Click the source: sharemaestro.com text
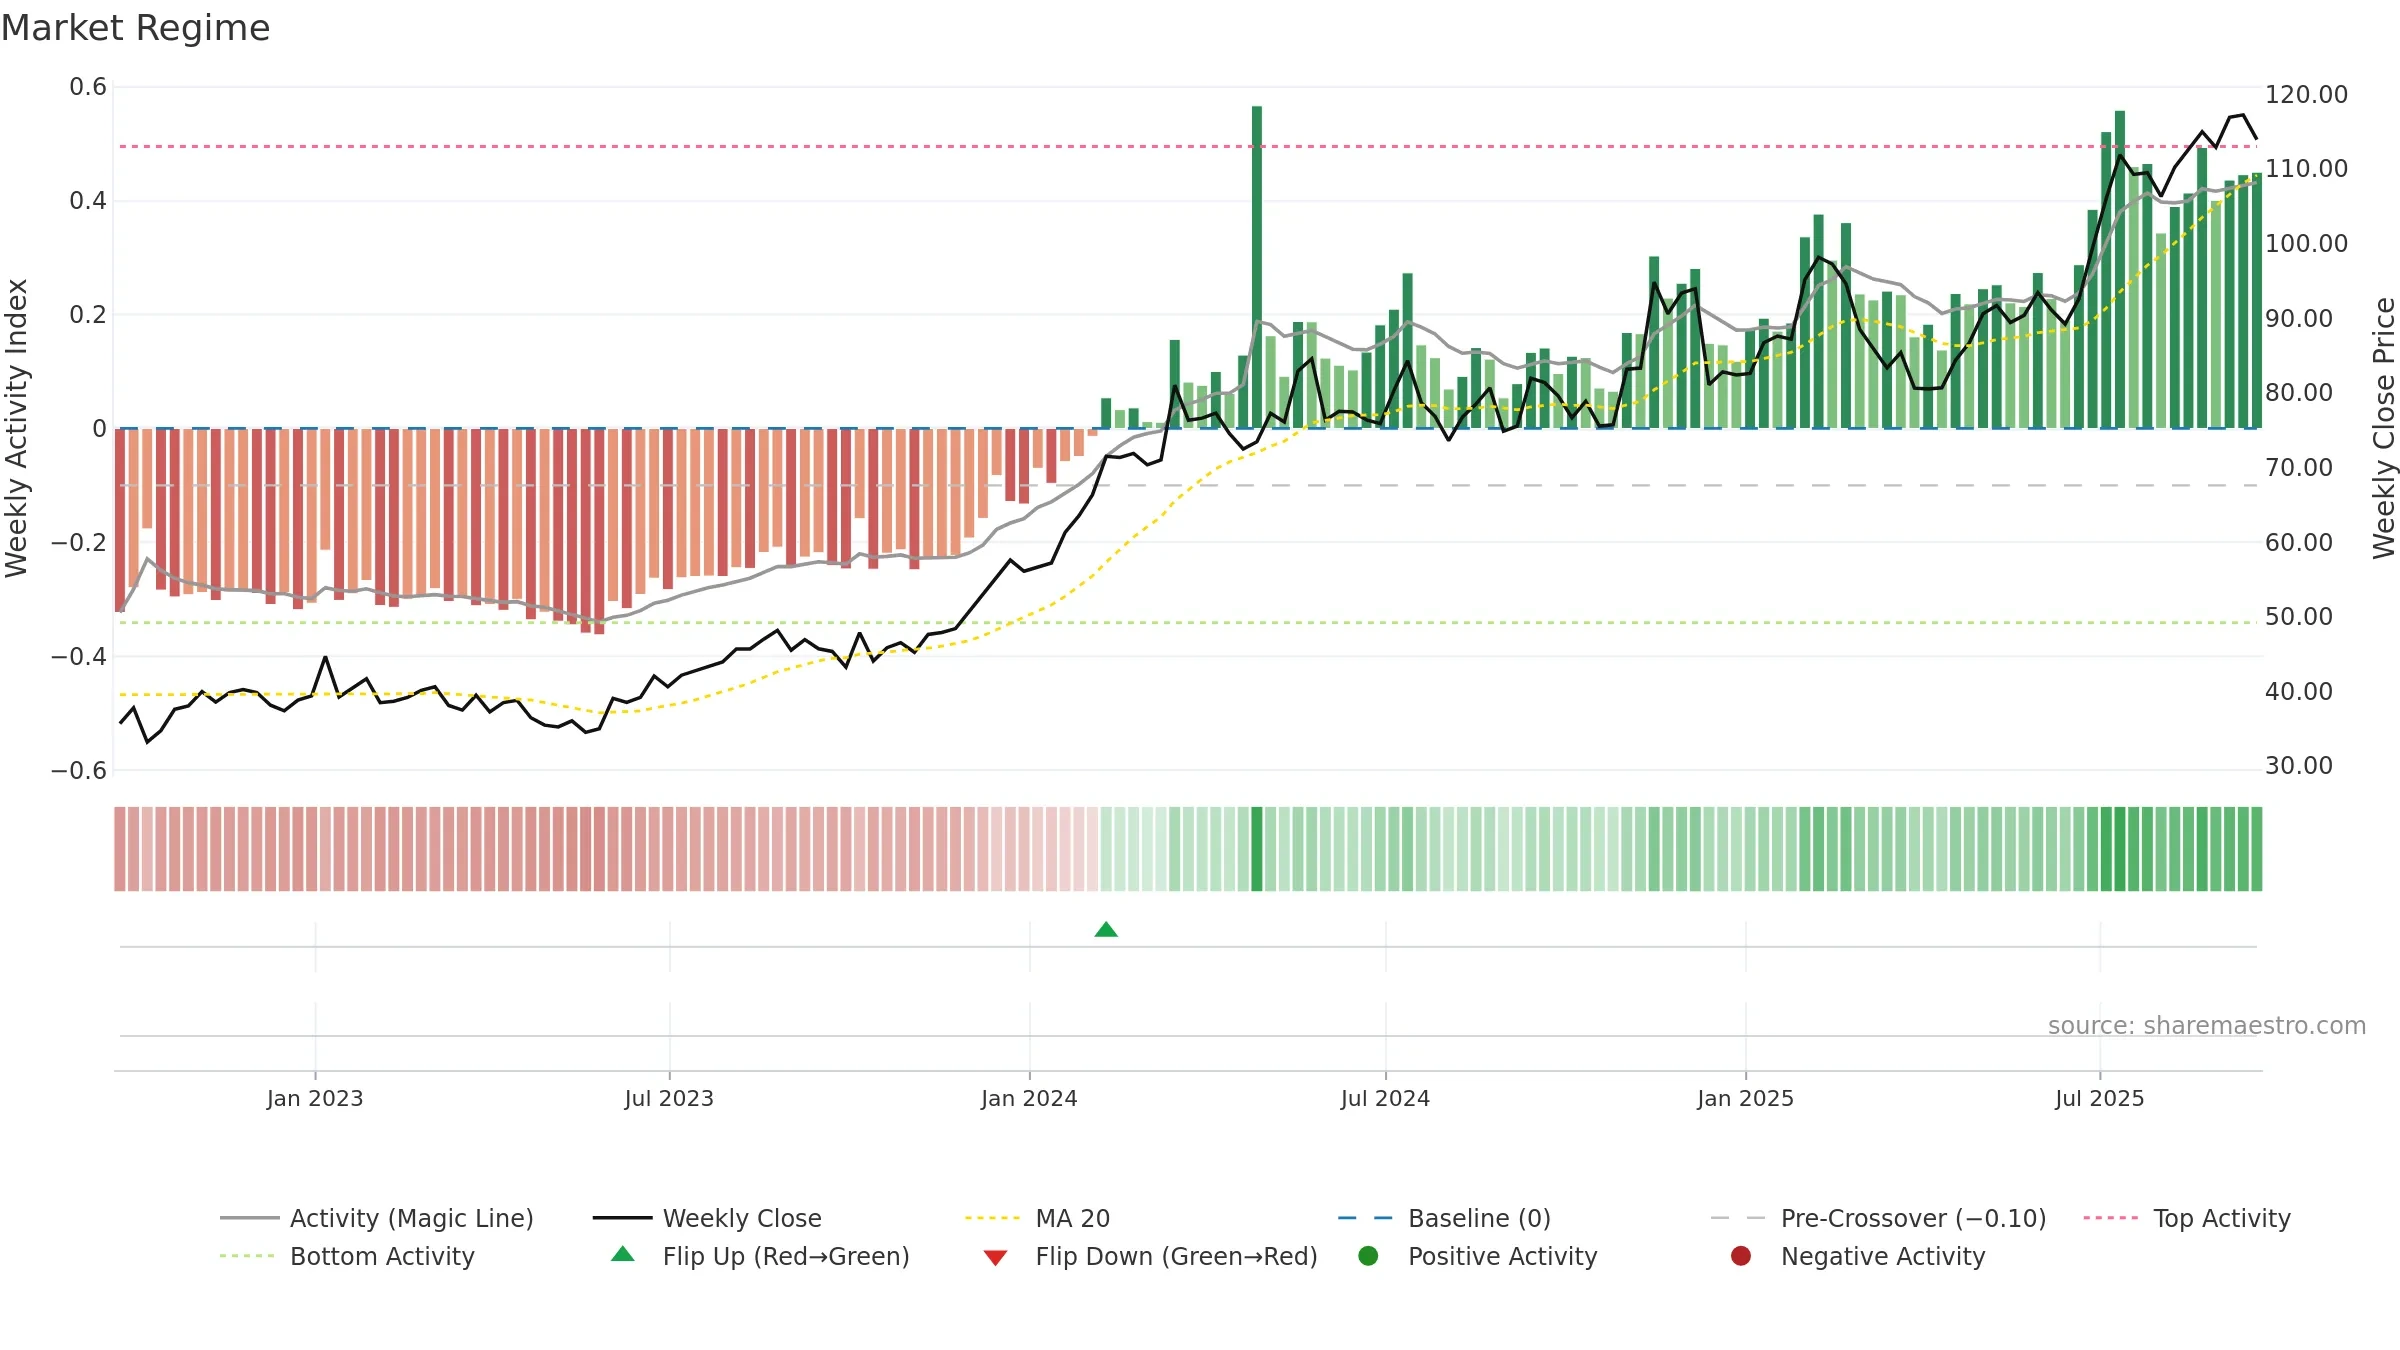Image resolution: width=2400 pixels, height=1350 pixels. [2207, 1026]
